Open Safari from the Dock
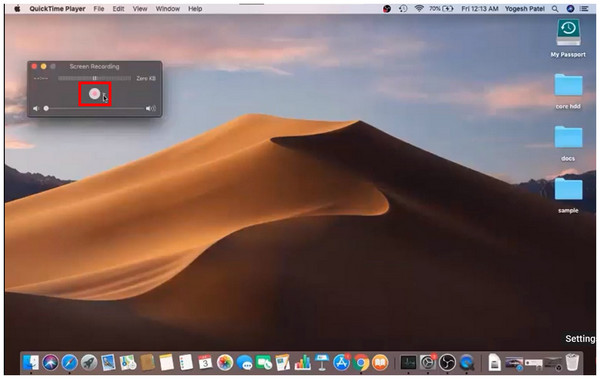 [x=70, y=362]
